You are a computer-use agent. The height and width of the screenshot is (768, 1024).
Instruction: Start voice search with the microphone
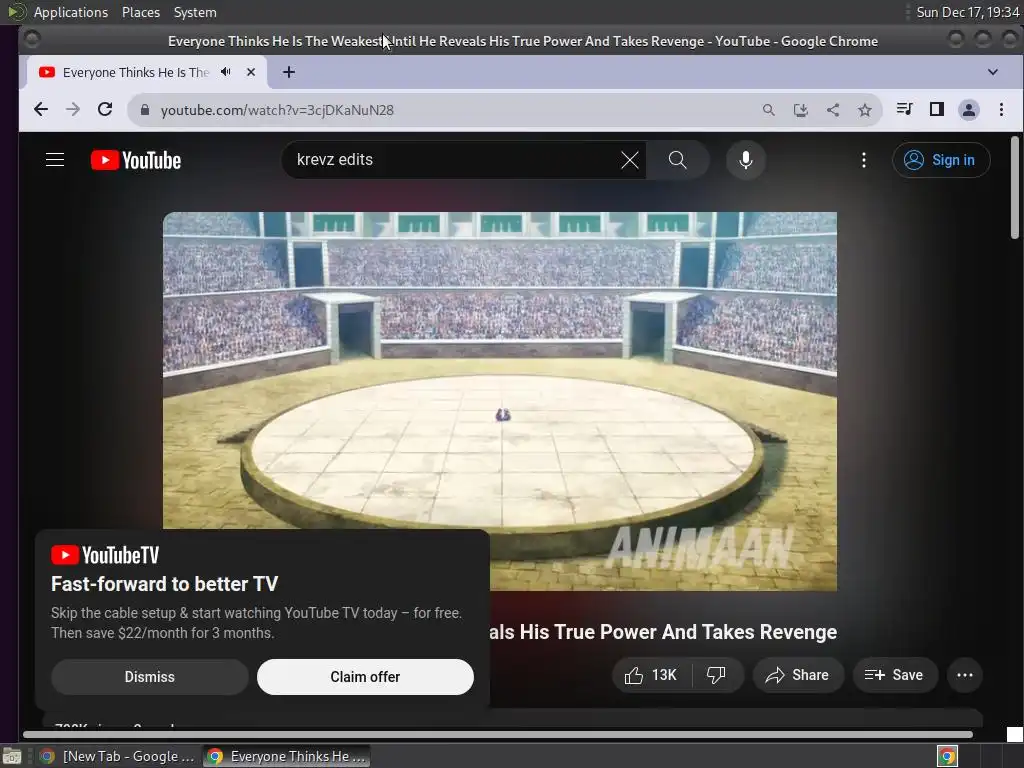[746, 160]
